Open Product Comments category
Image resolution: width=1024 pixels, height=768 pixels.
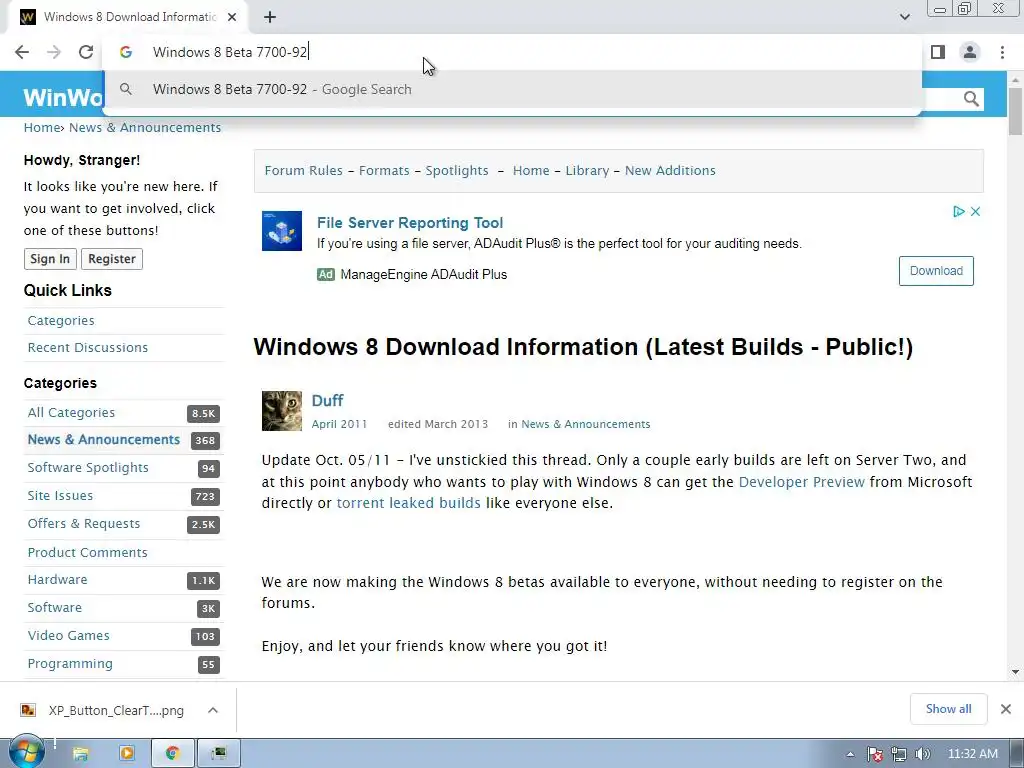[88, 552]
